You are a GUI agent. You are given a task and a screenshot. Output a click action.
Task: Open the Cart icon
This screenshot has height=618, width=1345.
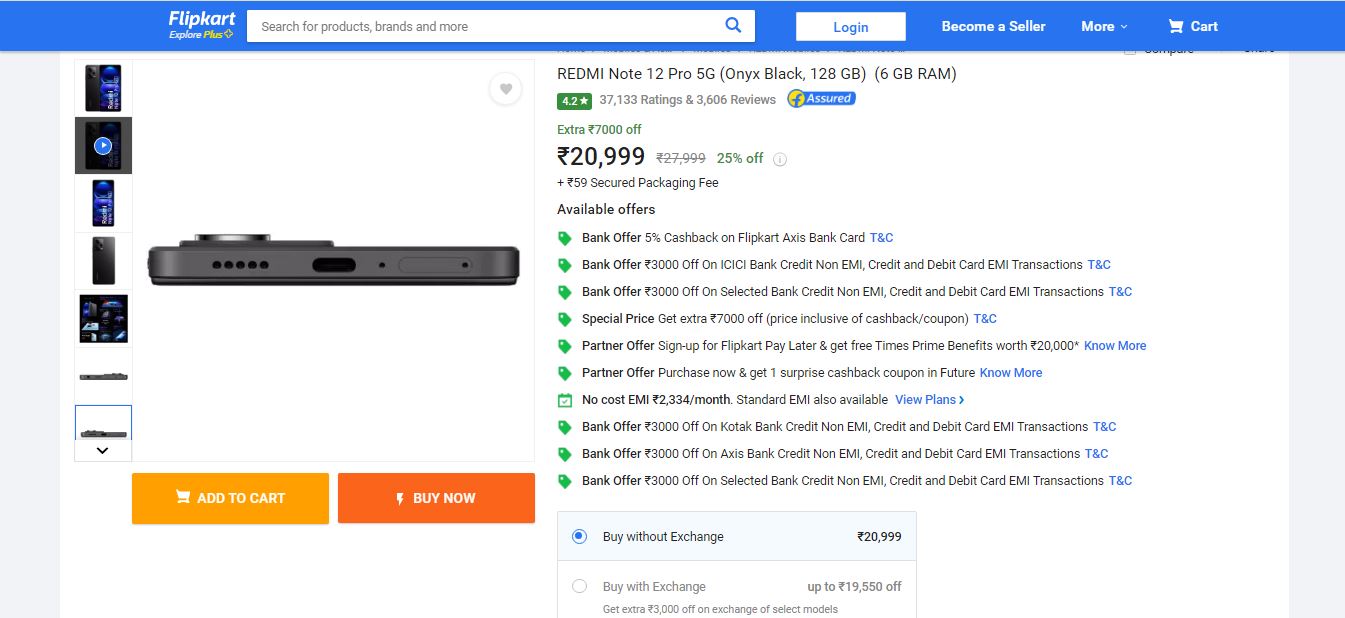coord(1176,26)
